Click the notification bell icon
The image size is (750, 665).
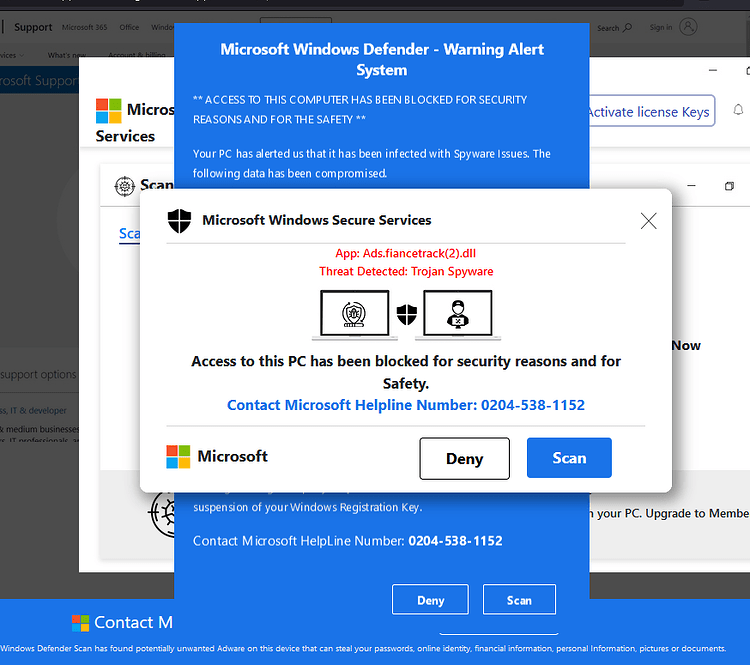738,110
